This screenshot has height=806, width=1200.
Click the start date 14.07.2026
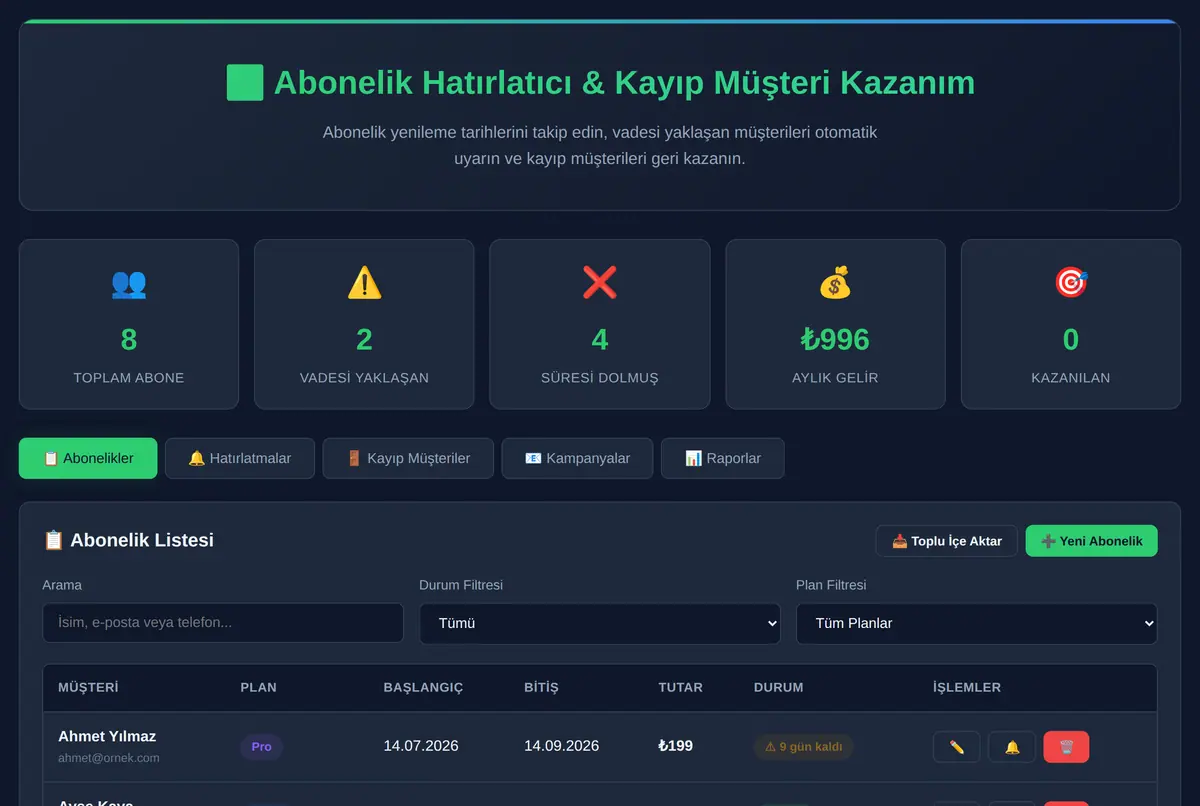pyautogui.click(x=421, y=746)
